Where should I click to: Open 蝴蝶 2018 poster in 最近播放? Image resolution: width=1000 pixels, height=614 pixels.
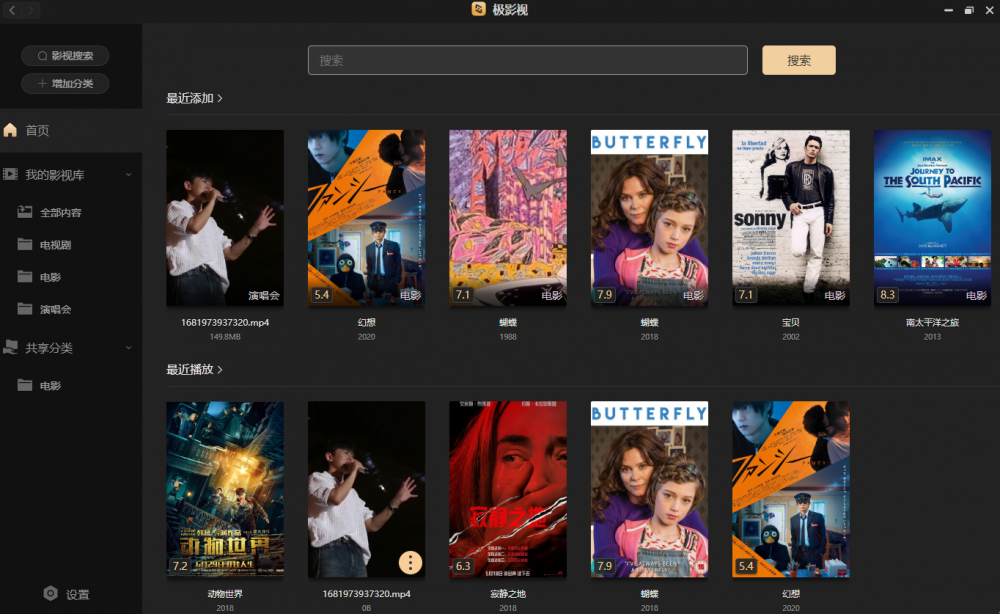click(x=649, y=489)
